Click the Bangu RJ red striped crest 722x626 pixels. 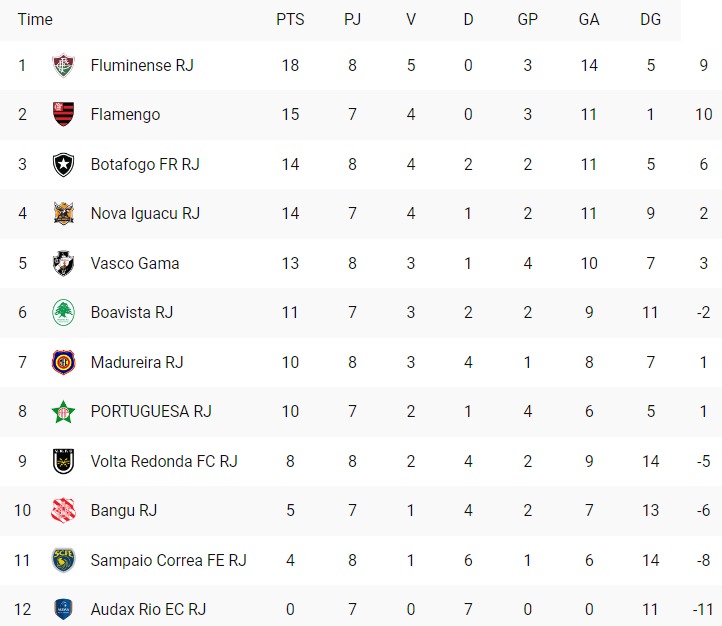pos(64,510)
